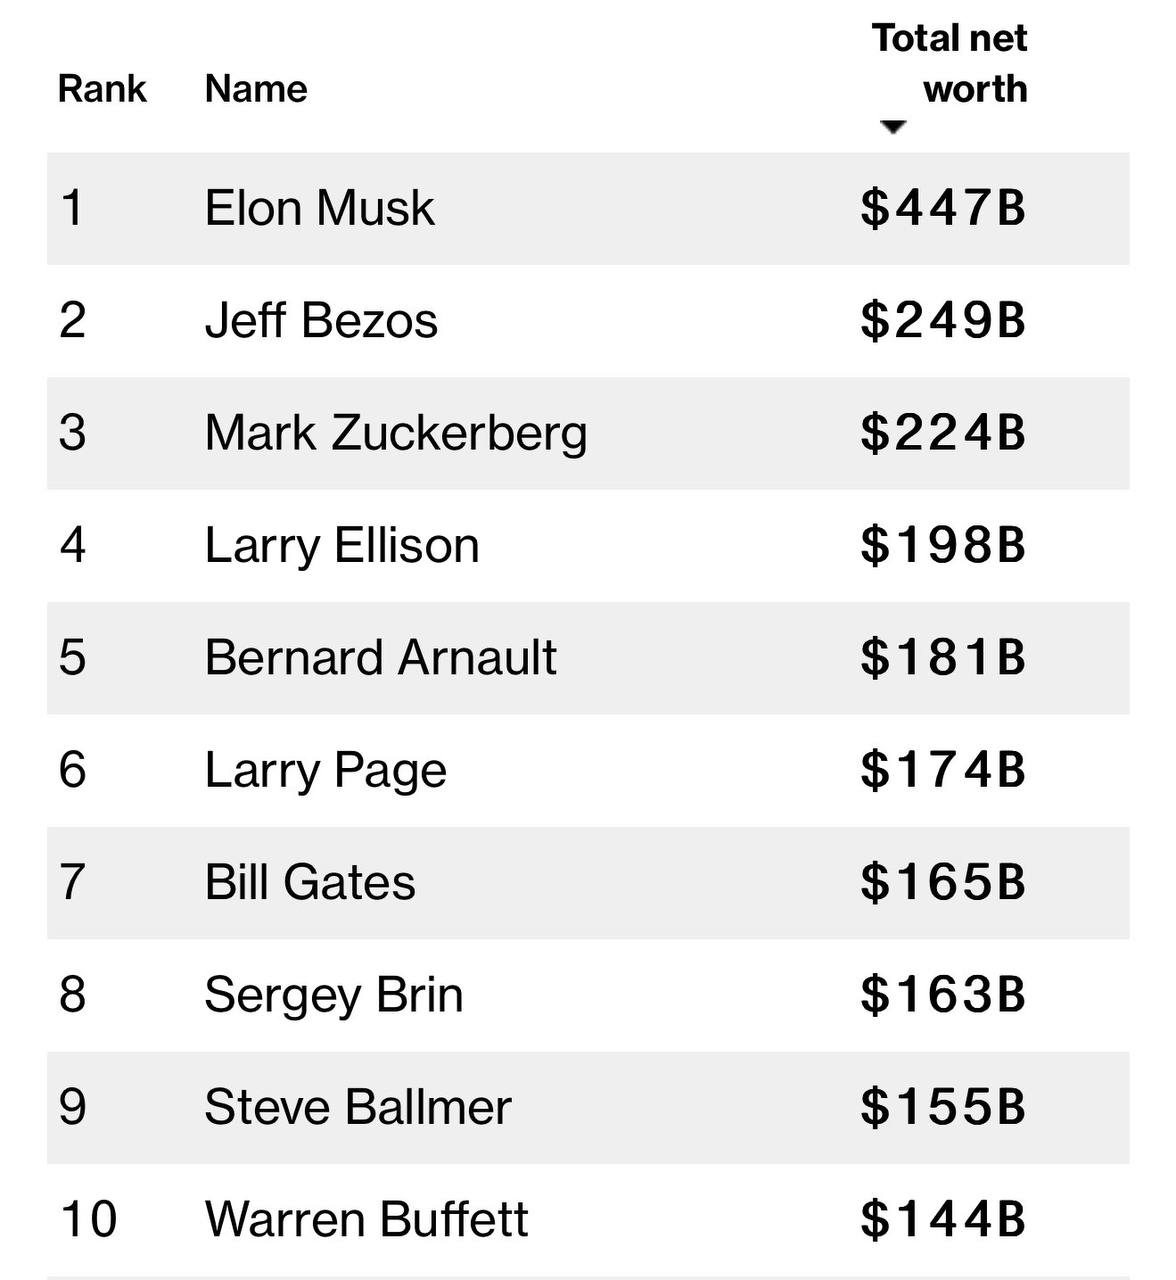Screen dimensions: 1176x1280
Task: Sort by Total net worth column header
Action: pyautogui.click(x=949, y=64)
